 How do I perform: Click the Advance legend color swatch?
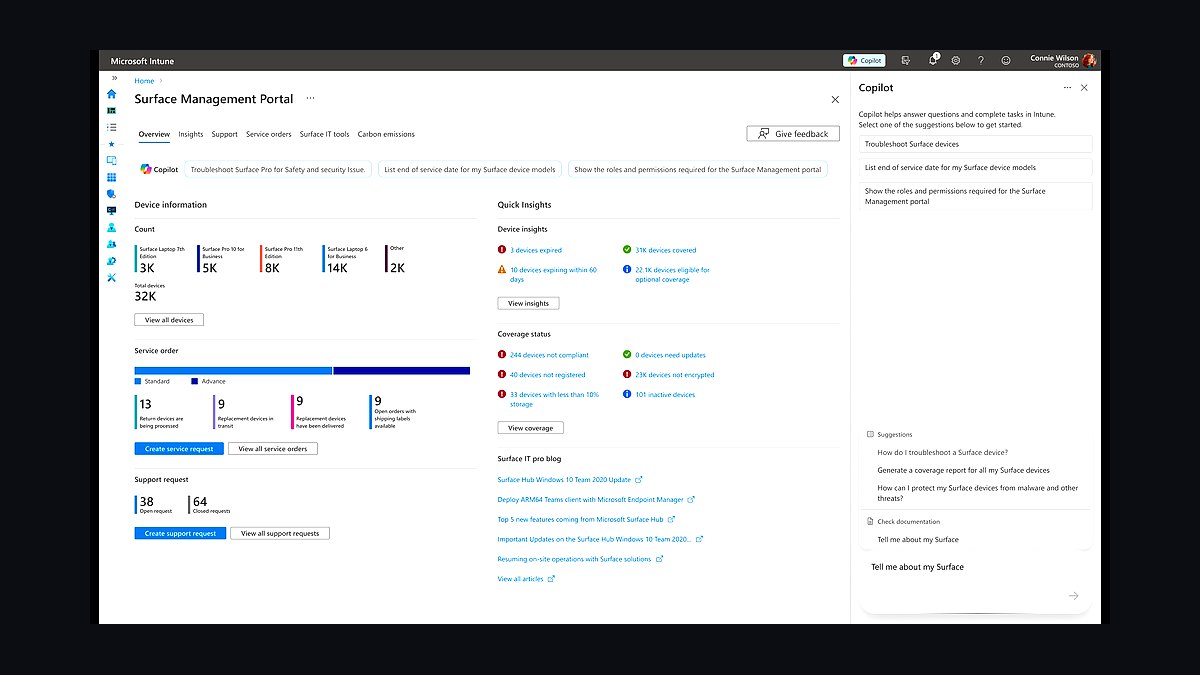click(x=195, y=381)
